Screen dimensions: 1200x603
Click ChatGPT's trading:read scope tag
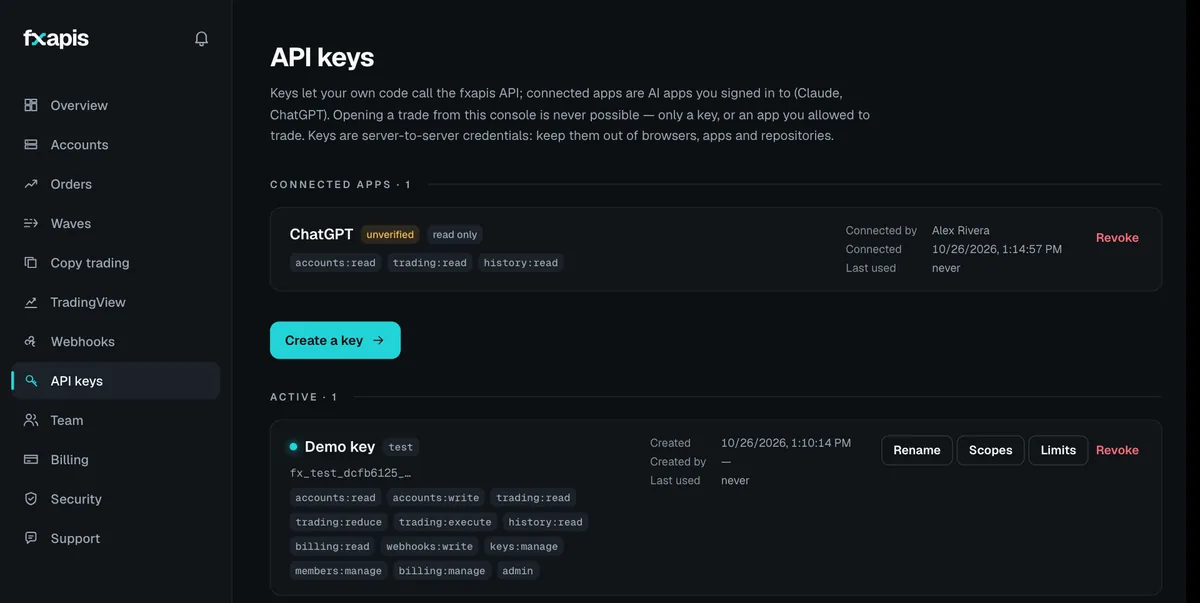(429, 263)
